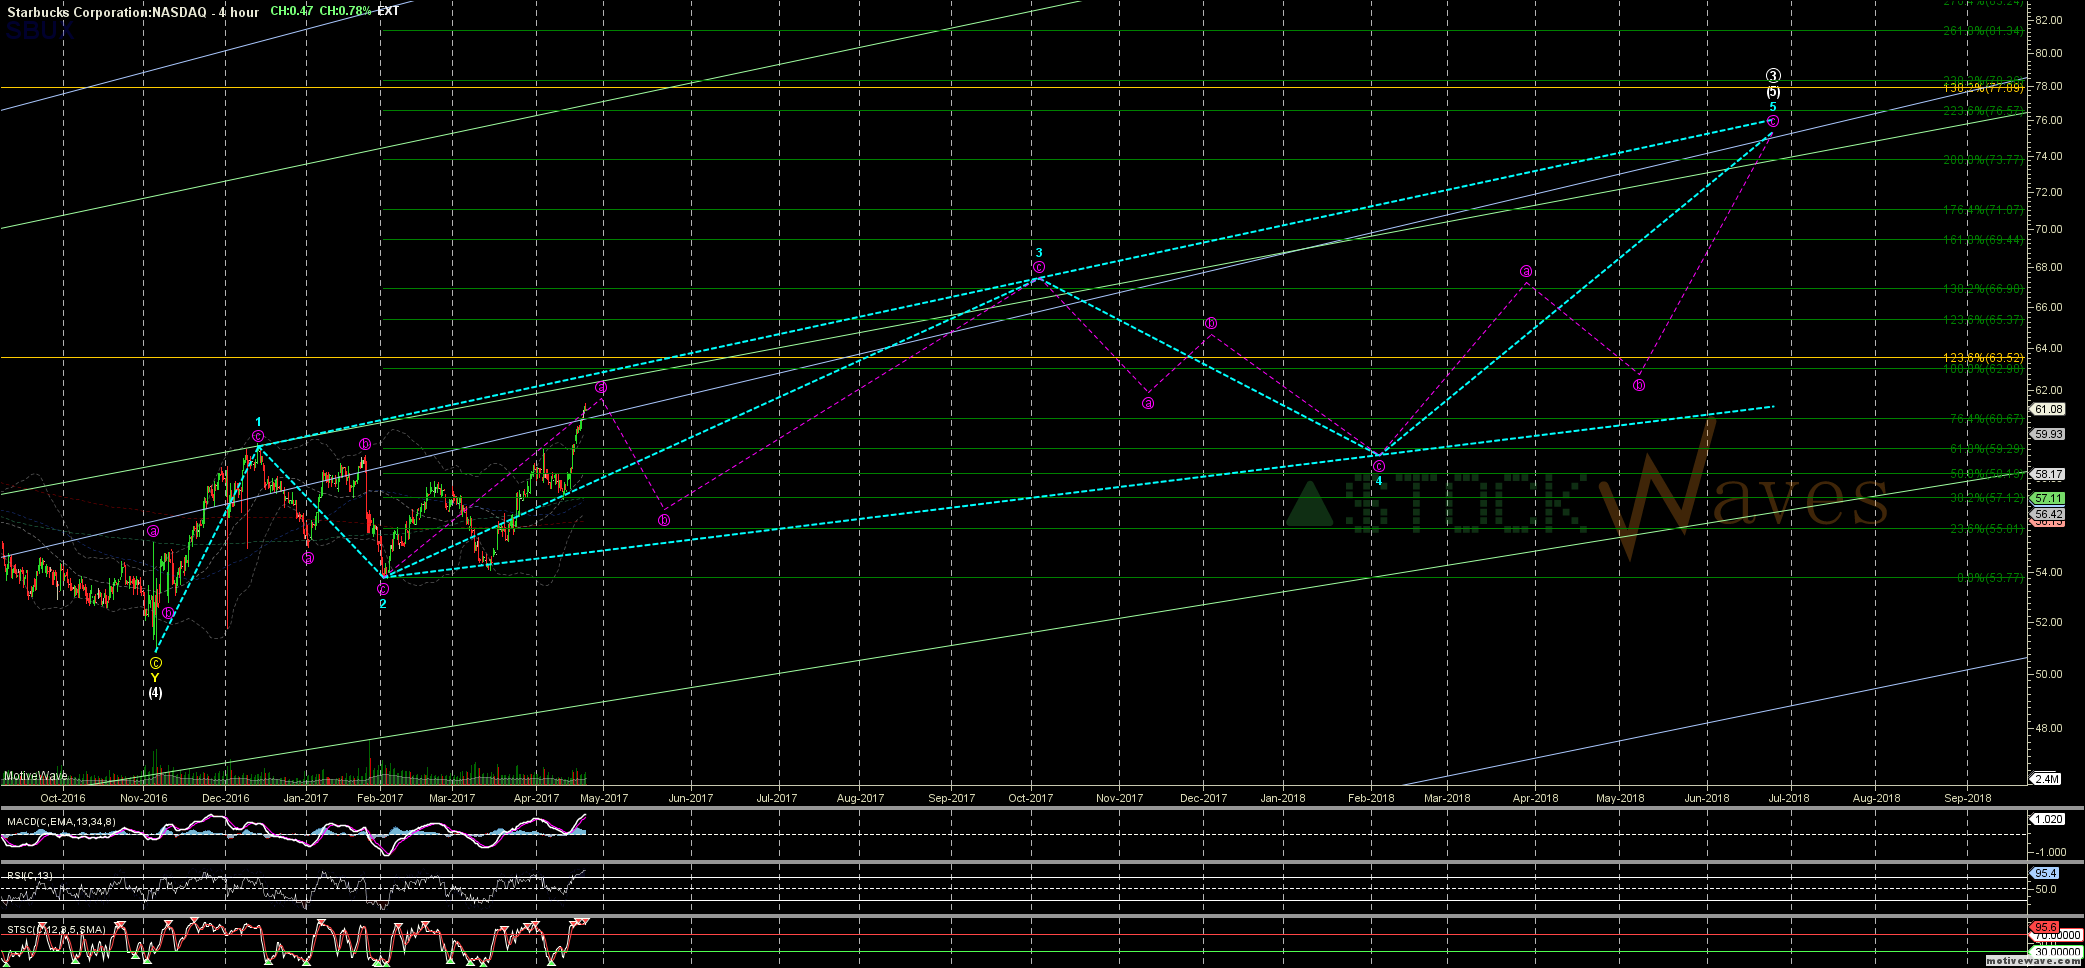
Task: Click the 48.00 price axis label
Action: (x=2048, y=728)
